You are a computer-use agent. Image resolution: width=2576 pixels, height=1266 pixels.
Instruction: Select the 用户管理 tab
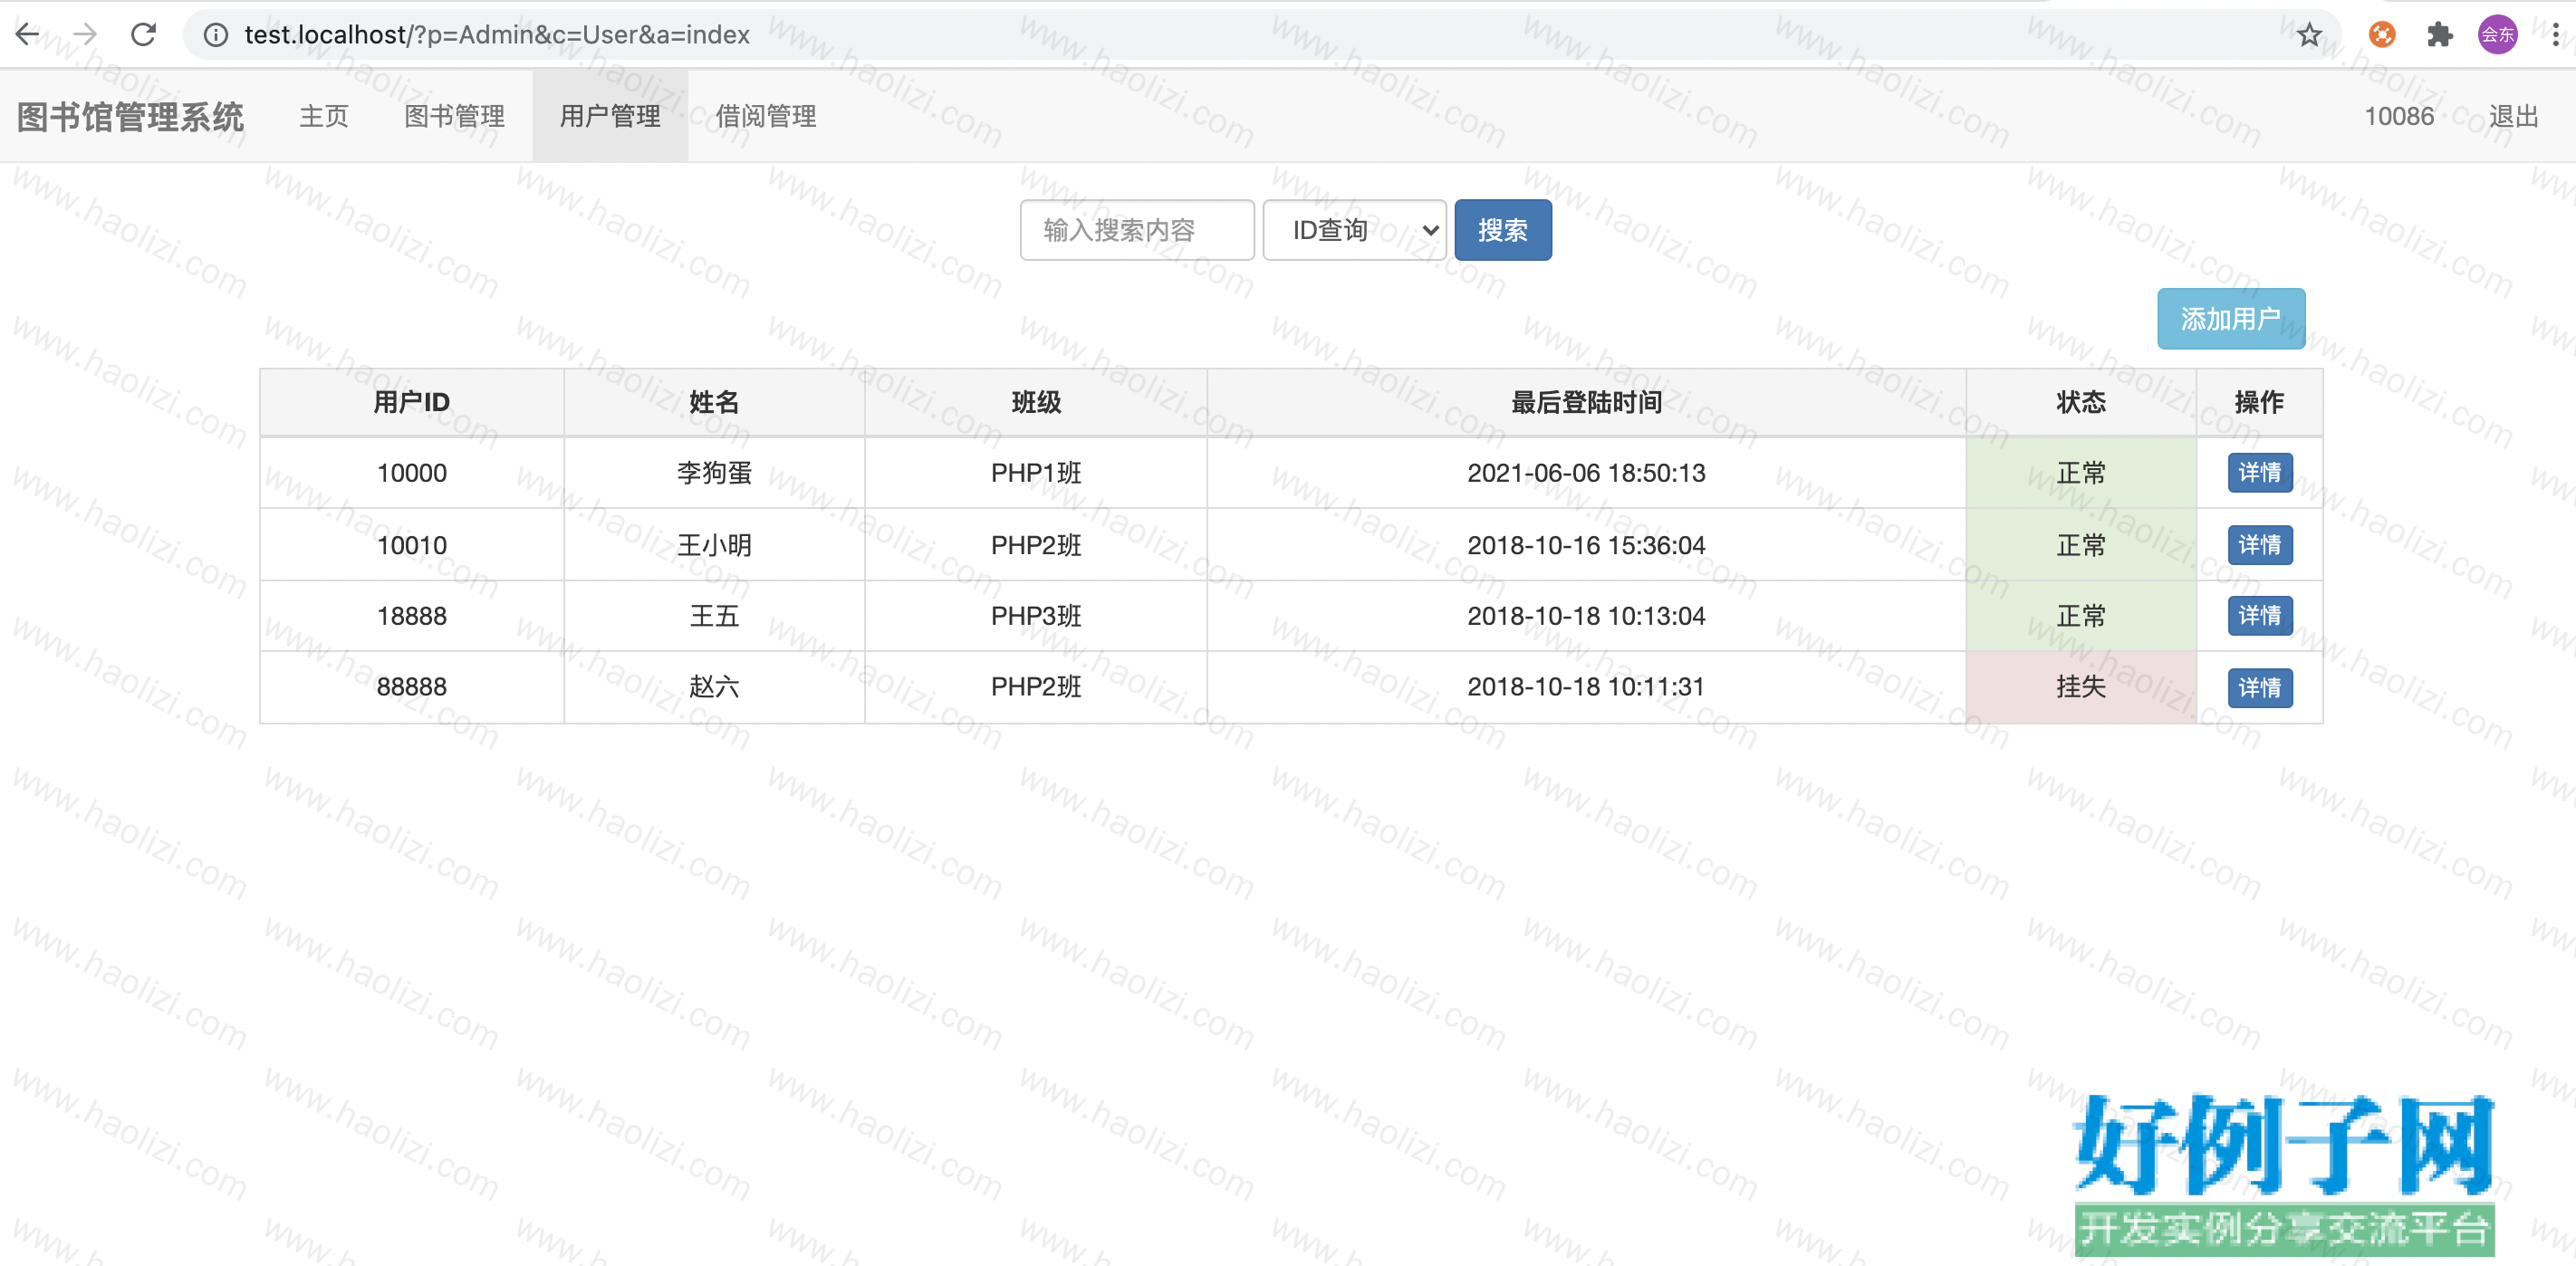[610, 116]
